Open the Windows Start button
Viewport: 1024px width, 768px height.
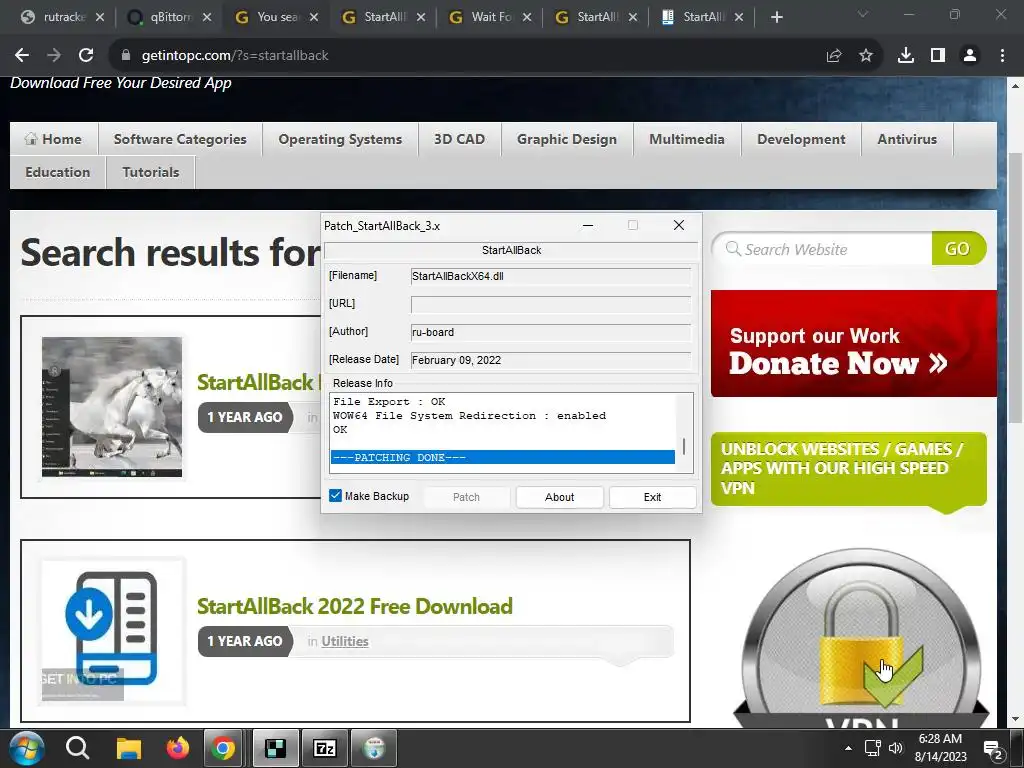[x=27, y=748]
